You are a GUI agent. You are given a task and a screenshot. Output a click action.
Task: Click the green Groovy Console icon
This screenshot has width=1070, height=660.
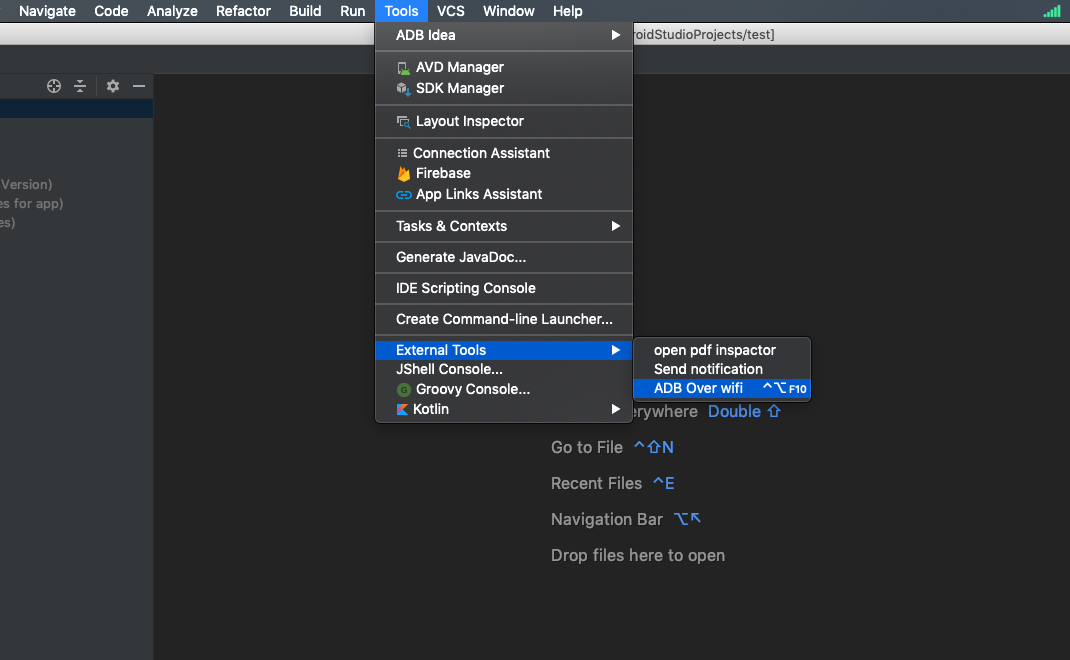403,390
